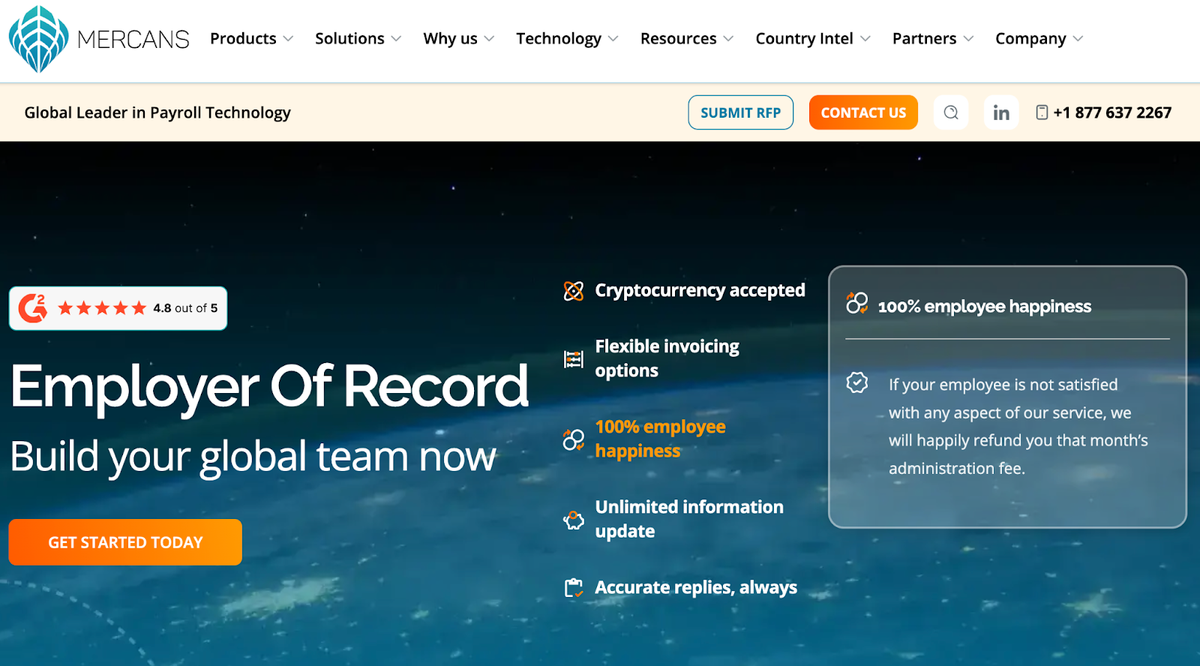The height and width of the screenshot is (666, 1200).
Task: Click the Flexible invoicing options icon
Action: (573, 359)
